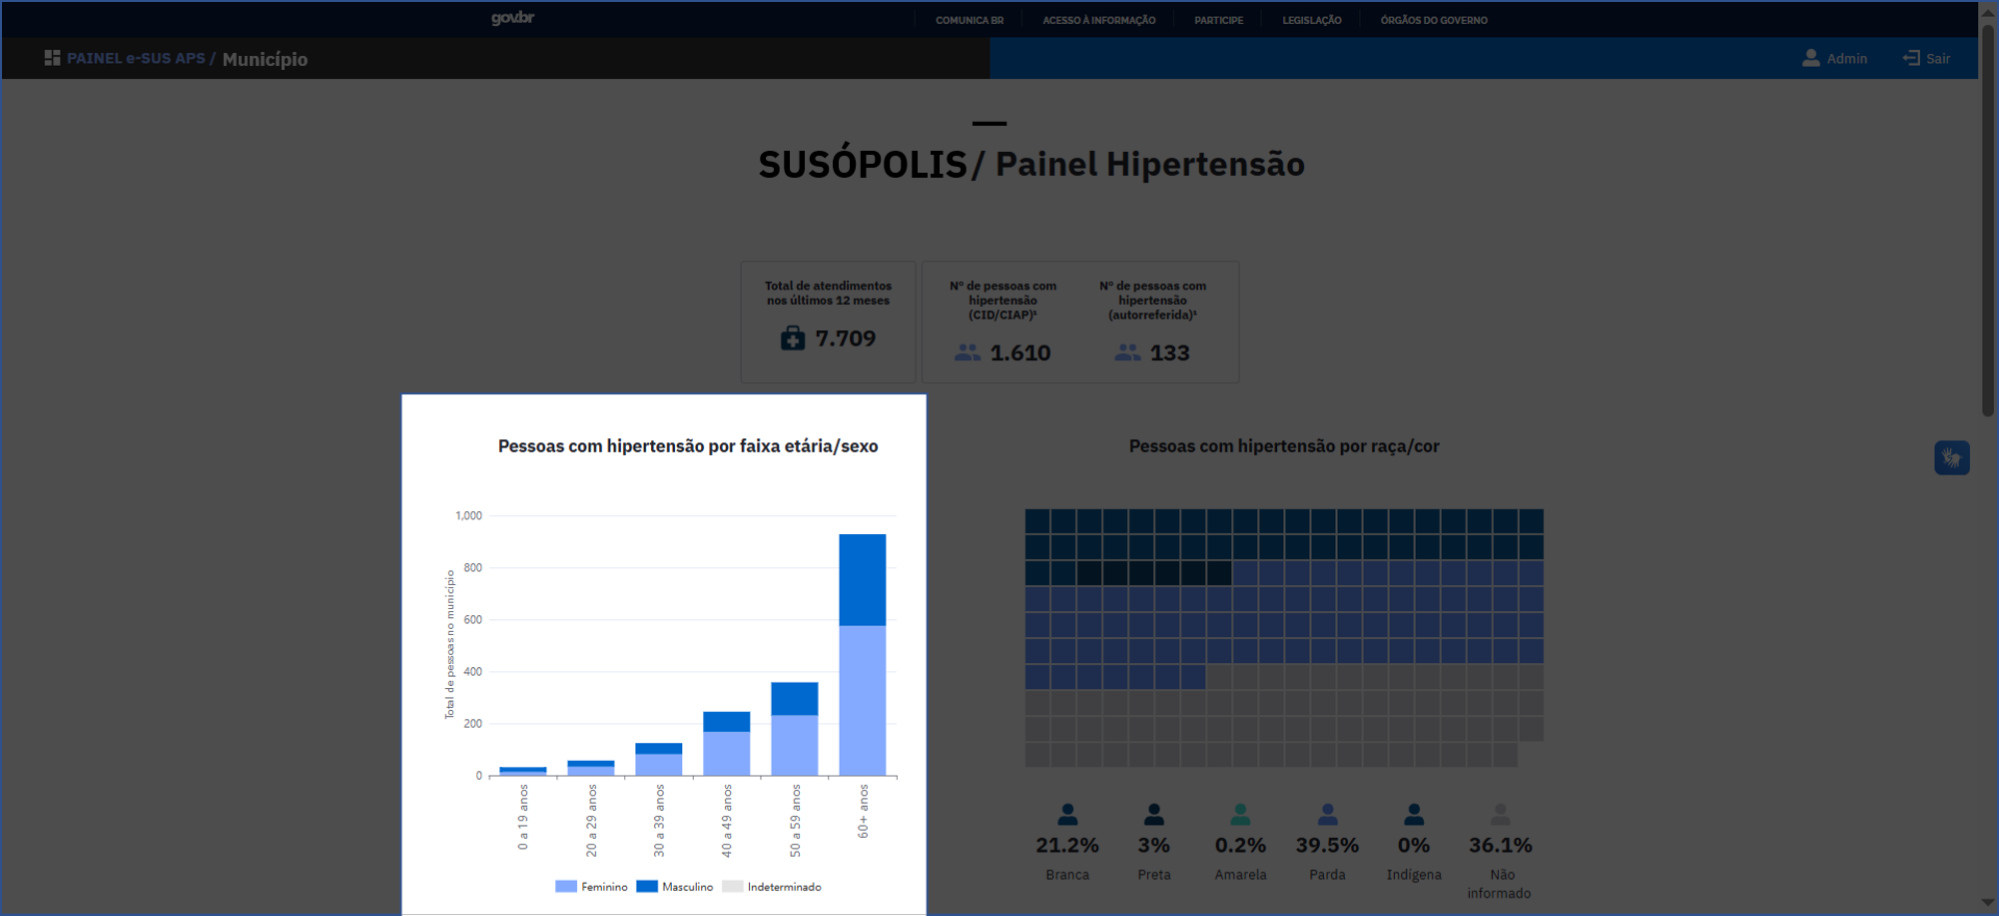Toggle Feminino series in chart legend
The image size is (1999, 916).
[x=591, y=887]
